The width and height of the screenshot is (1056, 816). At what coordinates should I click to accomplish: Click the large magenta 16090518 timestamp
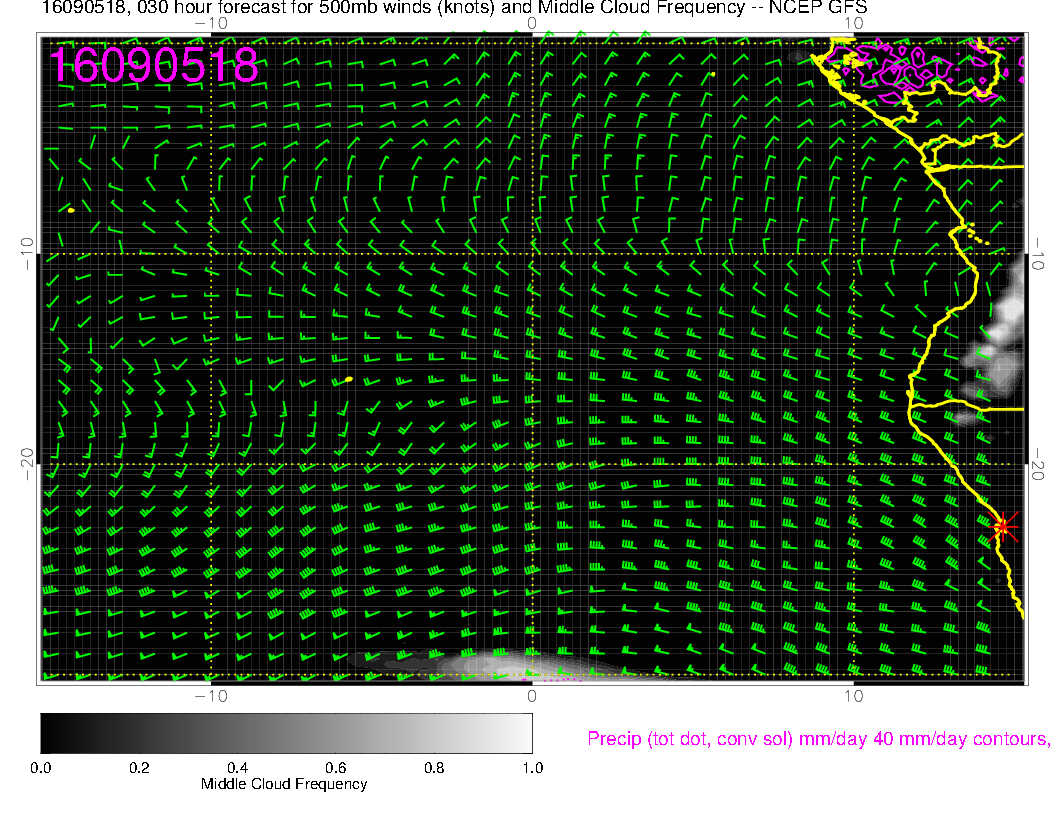coord(154,66)
